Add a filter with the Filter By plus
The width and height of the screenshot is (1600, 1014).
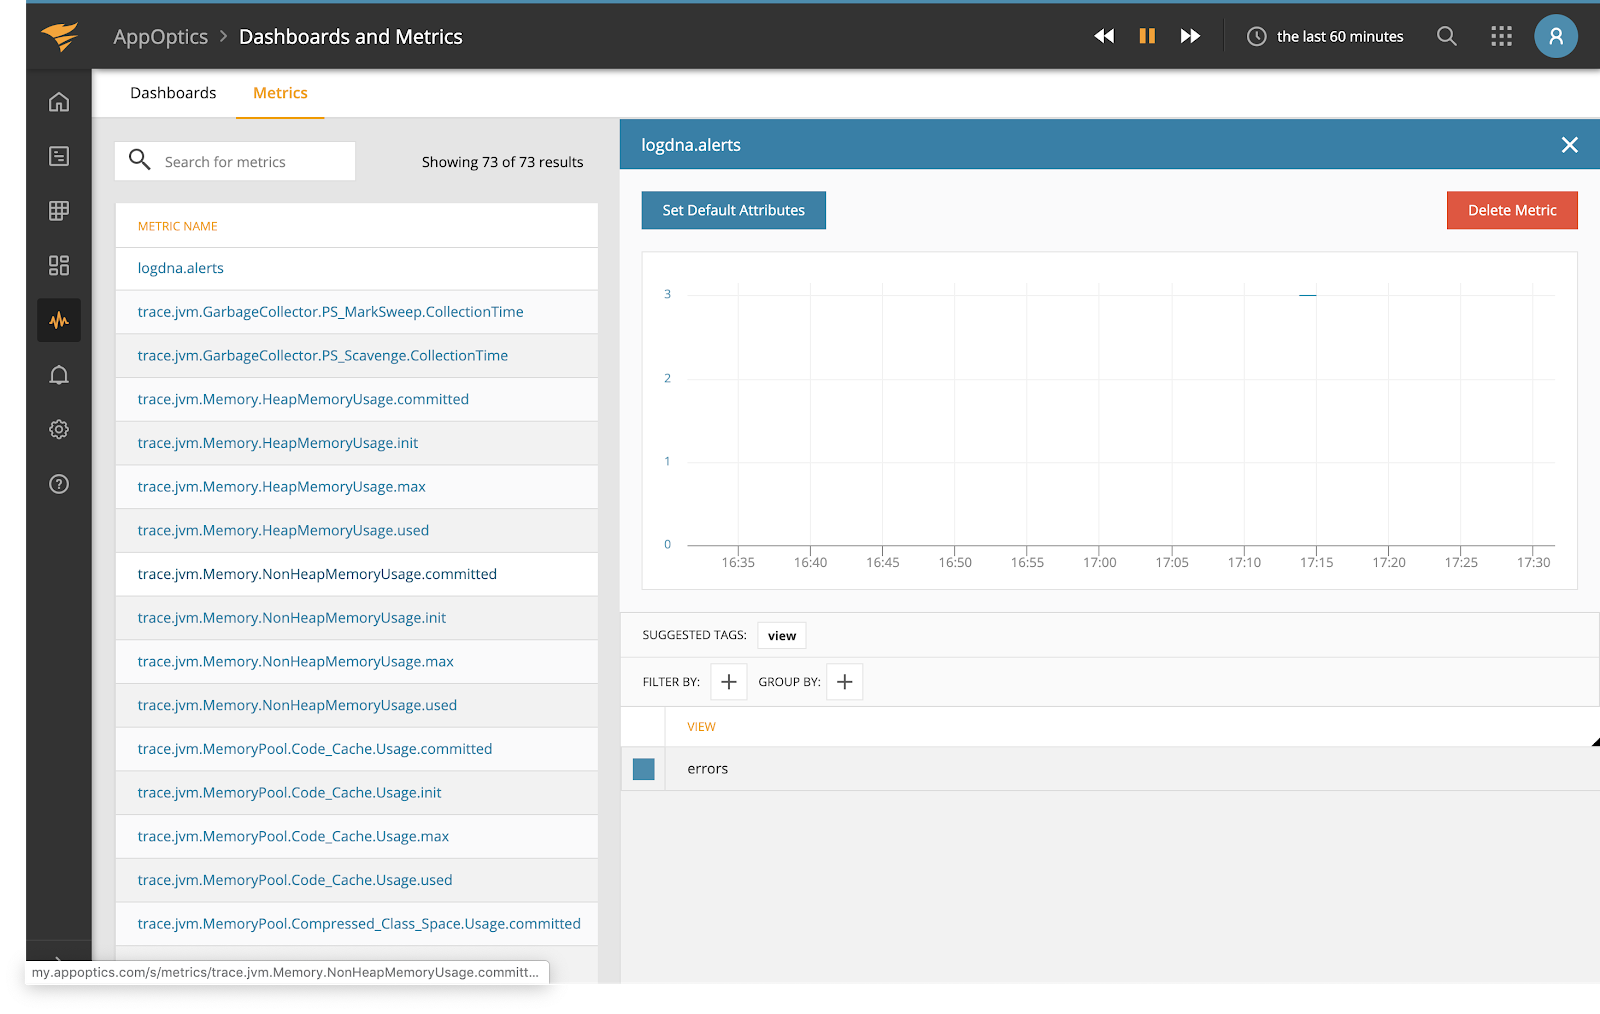pyautogui.click(x=729, y=682)
